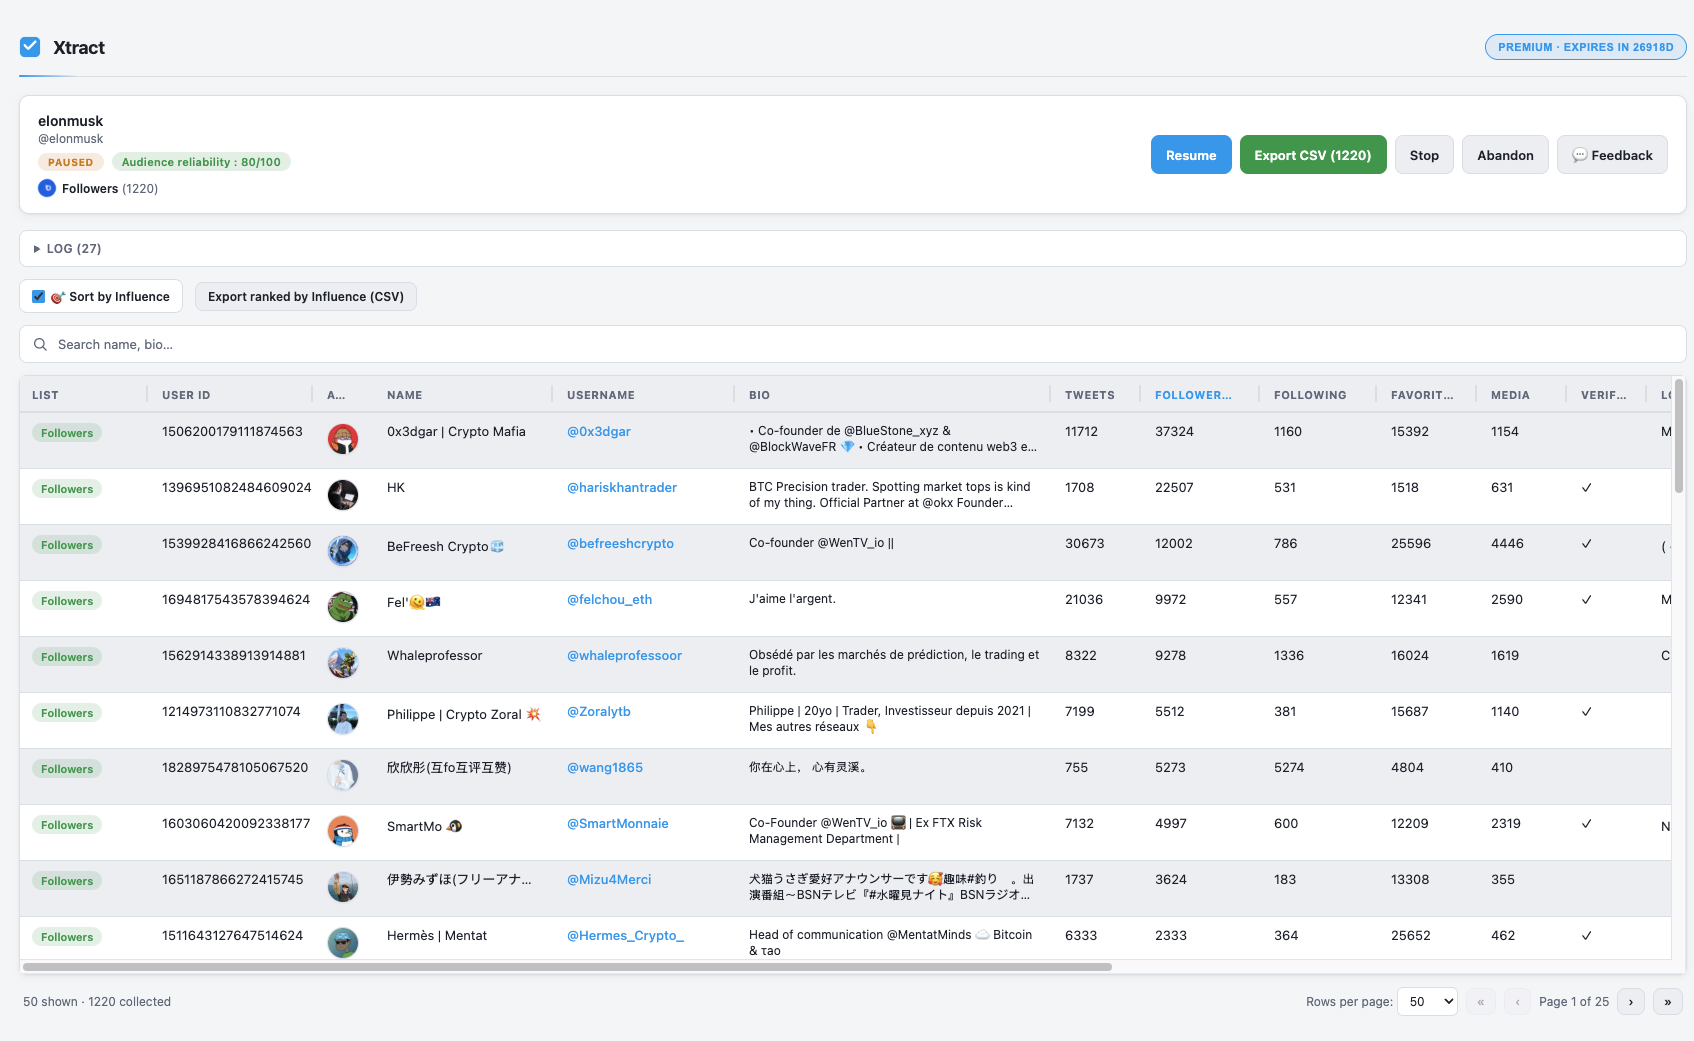Screen dimensions: 1694x1041
Task: Uncheck the Sort by Influence checkbox
Action: coord(38,296)
